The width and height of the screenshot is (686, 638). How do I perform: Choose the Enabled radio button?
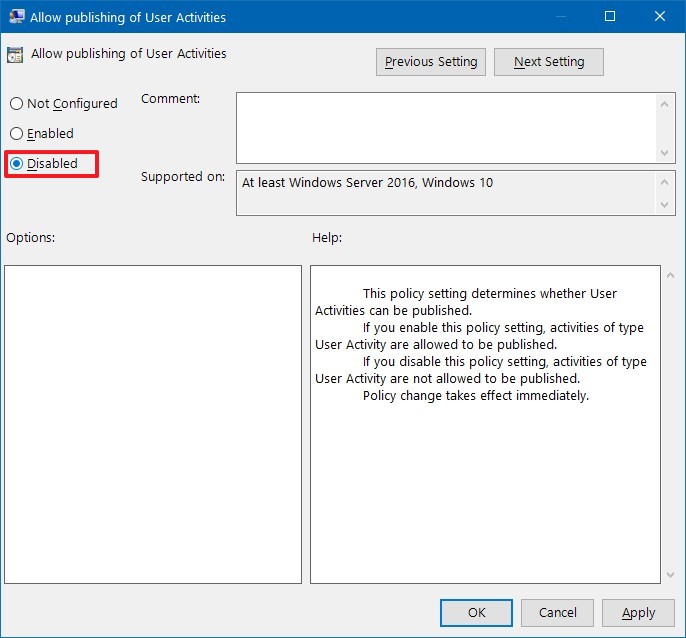tap(42, 133)
